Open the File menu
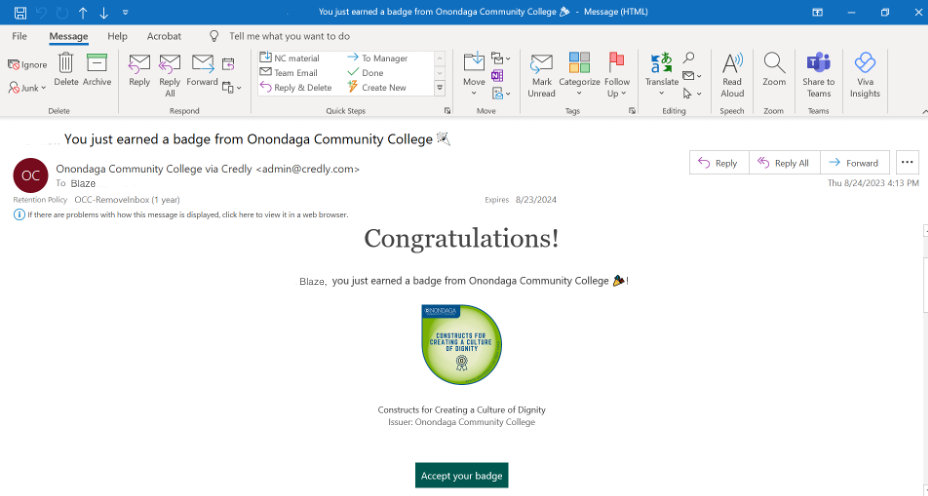The width and height of the screenshot is (928, 496). 20,36
